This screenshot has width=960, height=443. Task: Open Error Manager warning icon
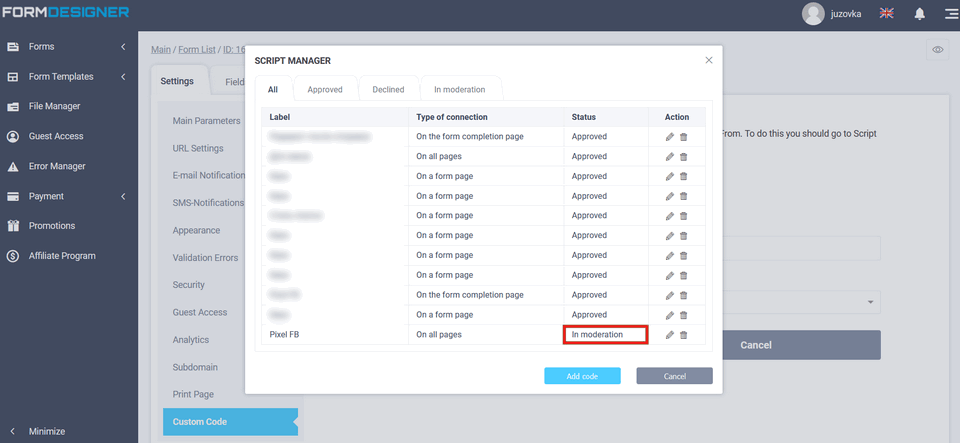point(12,166)
